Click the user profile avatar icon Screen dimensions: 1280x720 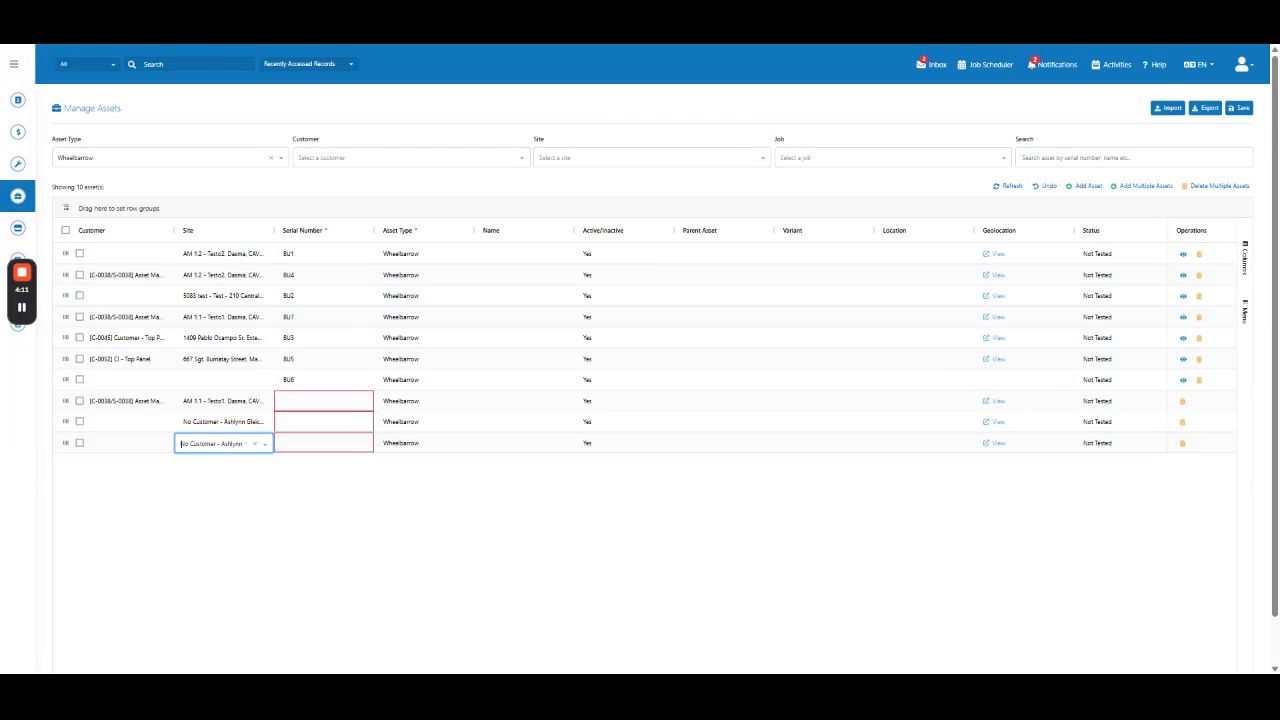tap(1241, 64)
